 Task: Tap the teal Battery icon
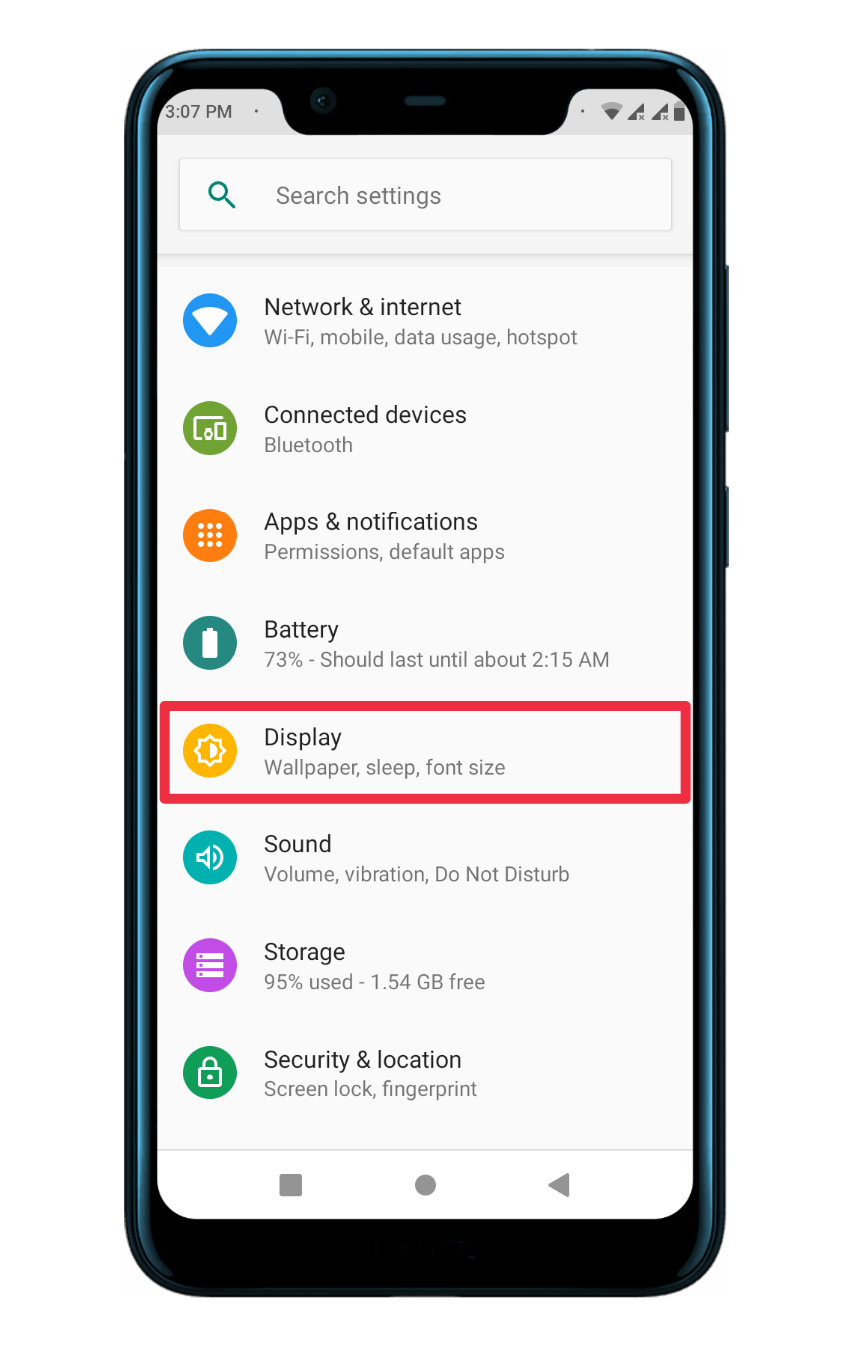tap(210, 643)
